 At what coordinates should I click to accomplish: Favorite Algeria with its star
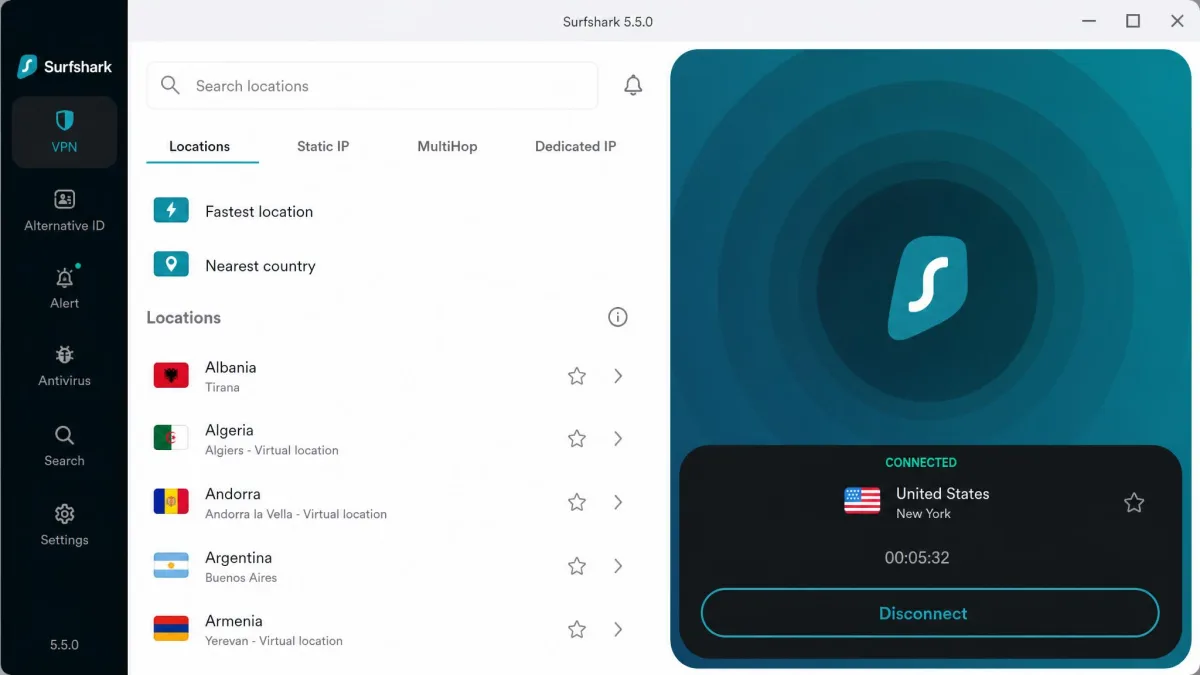(x=577, y=439)
